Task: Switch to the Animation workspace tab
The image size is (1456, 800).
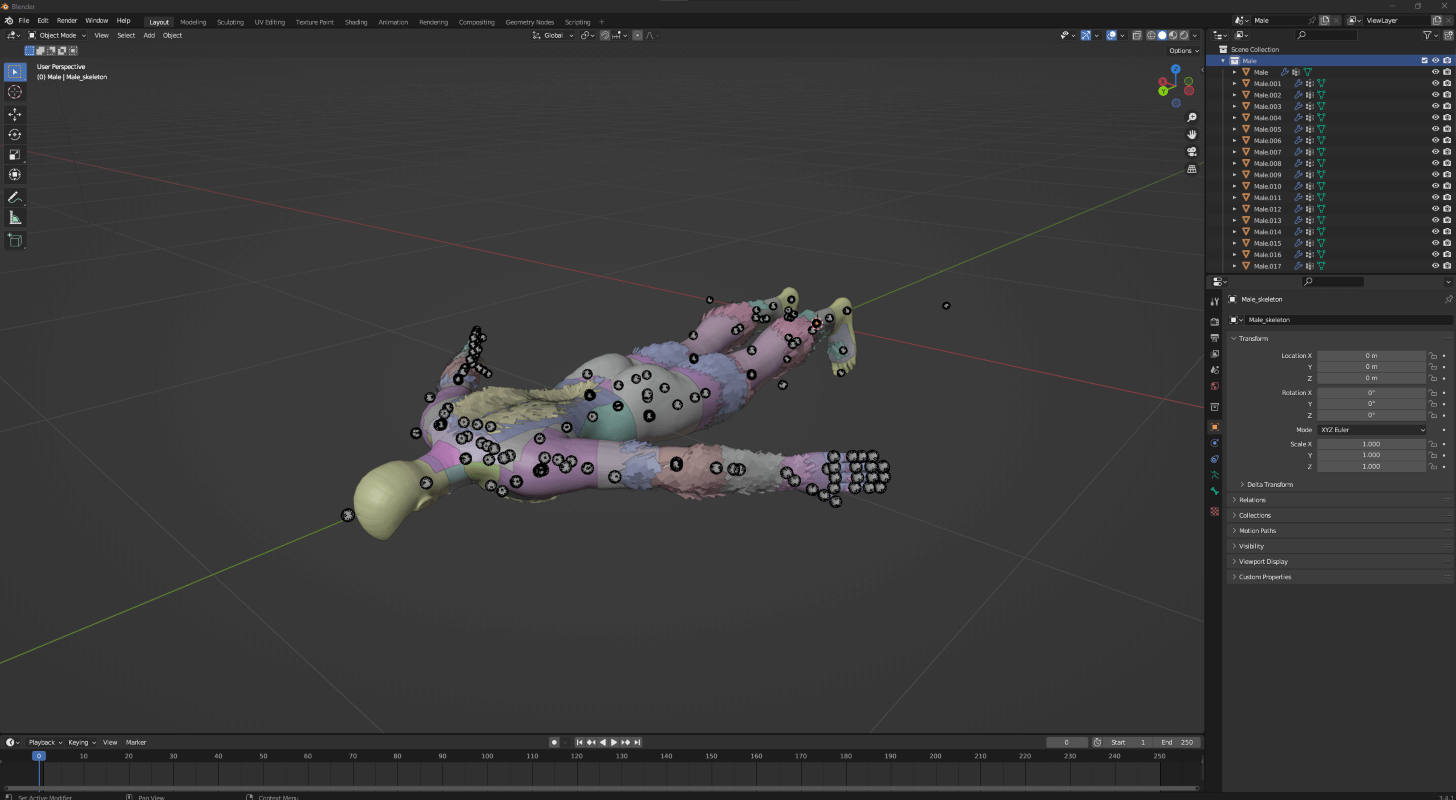Action: (393, 21)
